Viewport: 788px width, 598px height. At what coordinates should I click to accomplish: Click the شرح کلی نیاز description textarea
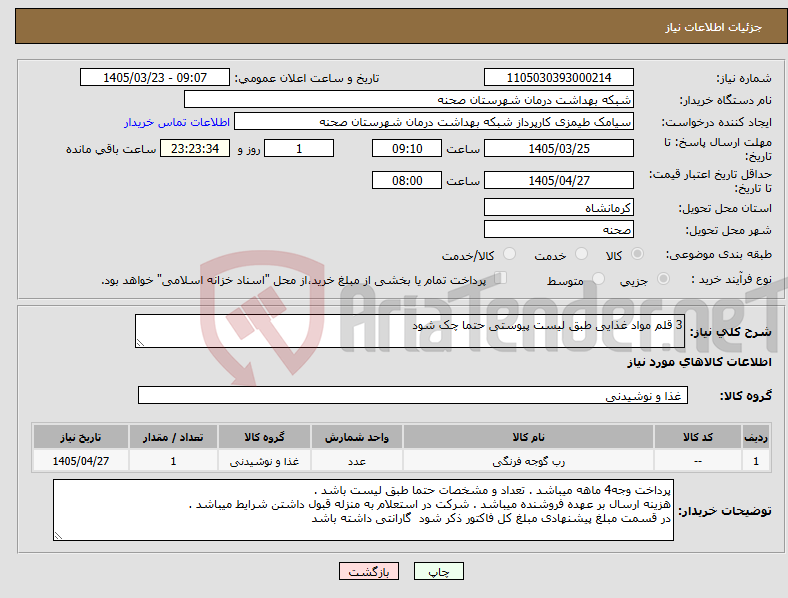coord(410,331)
